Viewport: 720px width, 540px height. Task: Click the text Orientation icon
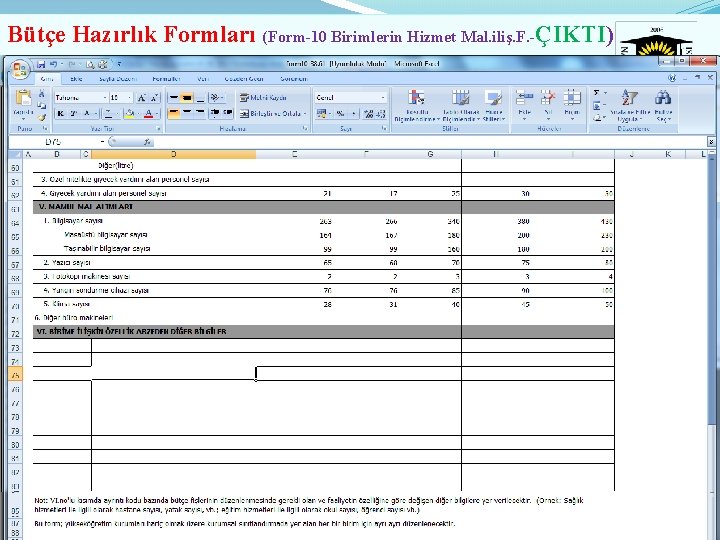pyautogui.click(x=216, y=97)
